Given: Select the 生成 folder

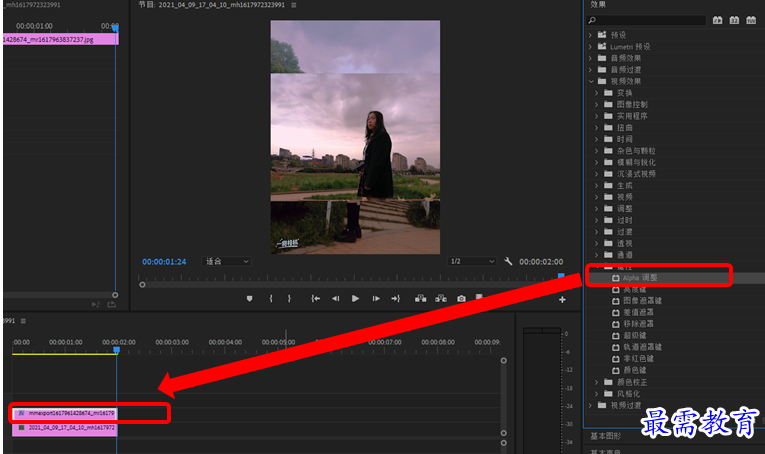Looking at the screenshot, I should [624, 185].
